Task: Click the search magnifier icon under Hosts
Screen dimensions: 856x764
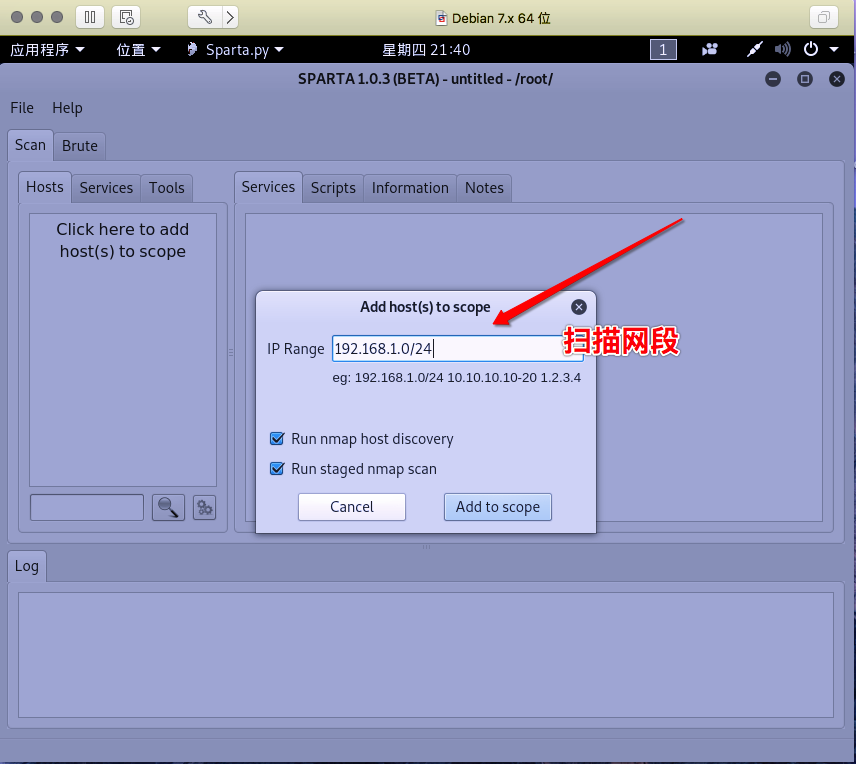Action: pyautogui.click(x=168, y=508)
